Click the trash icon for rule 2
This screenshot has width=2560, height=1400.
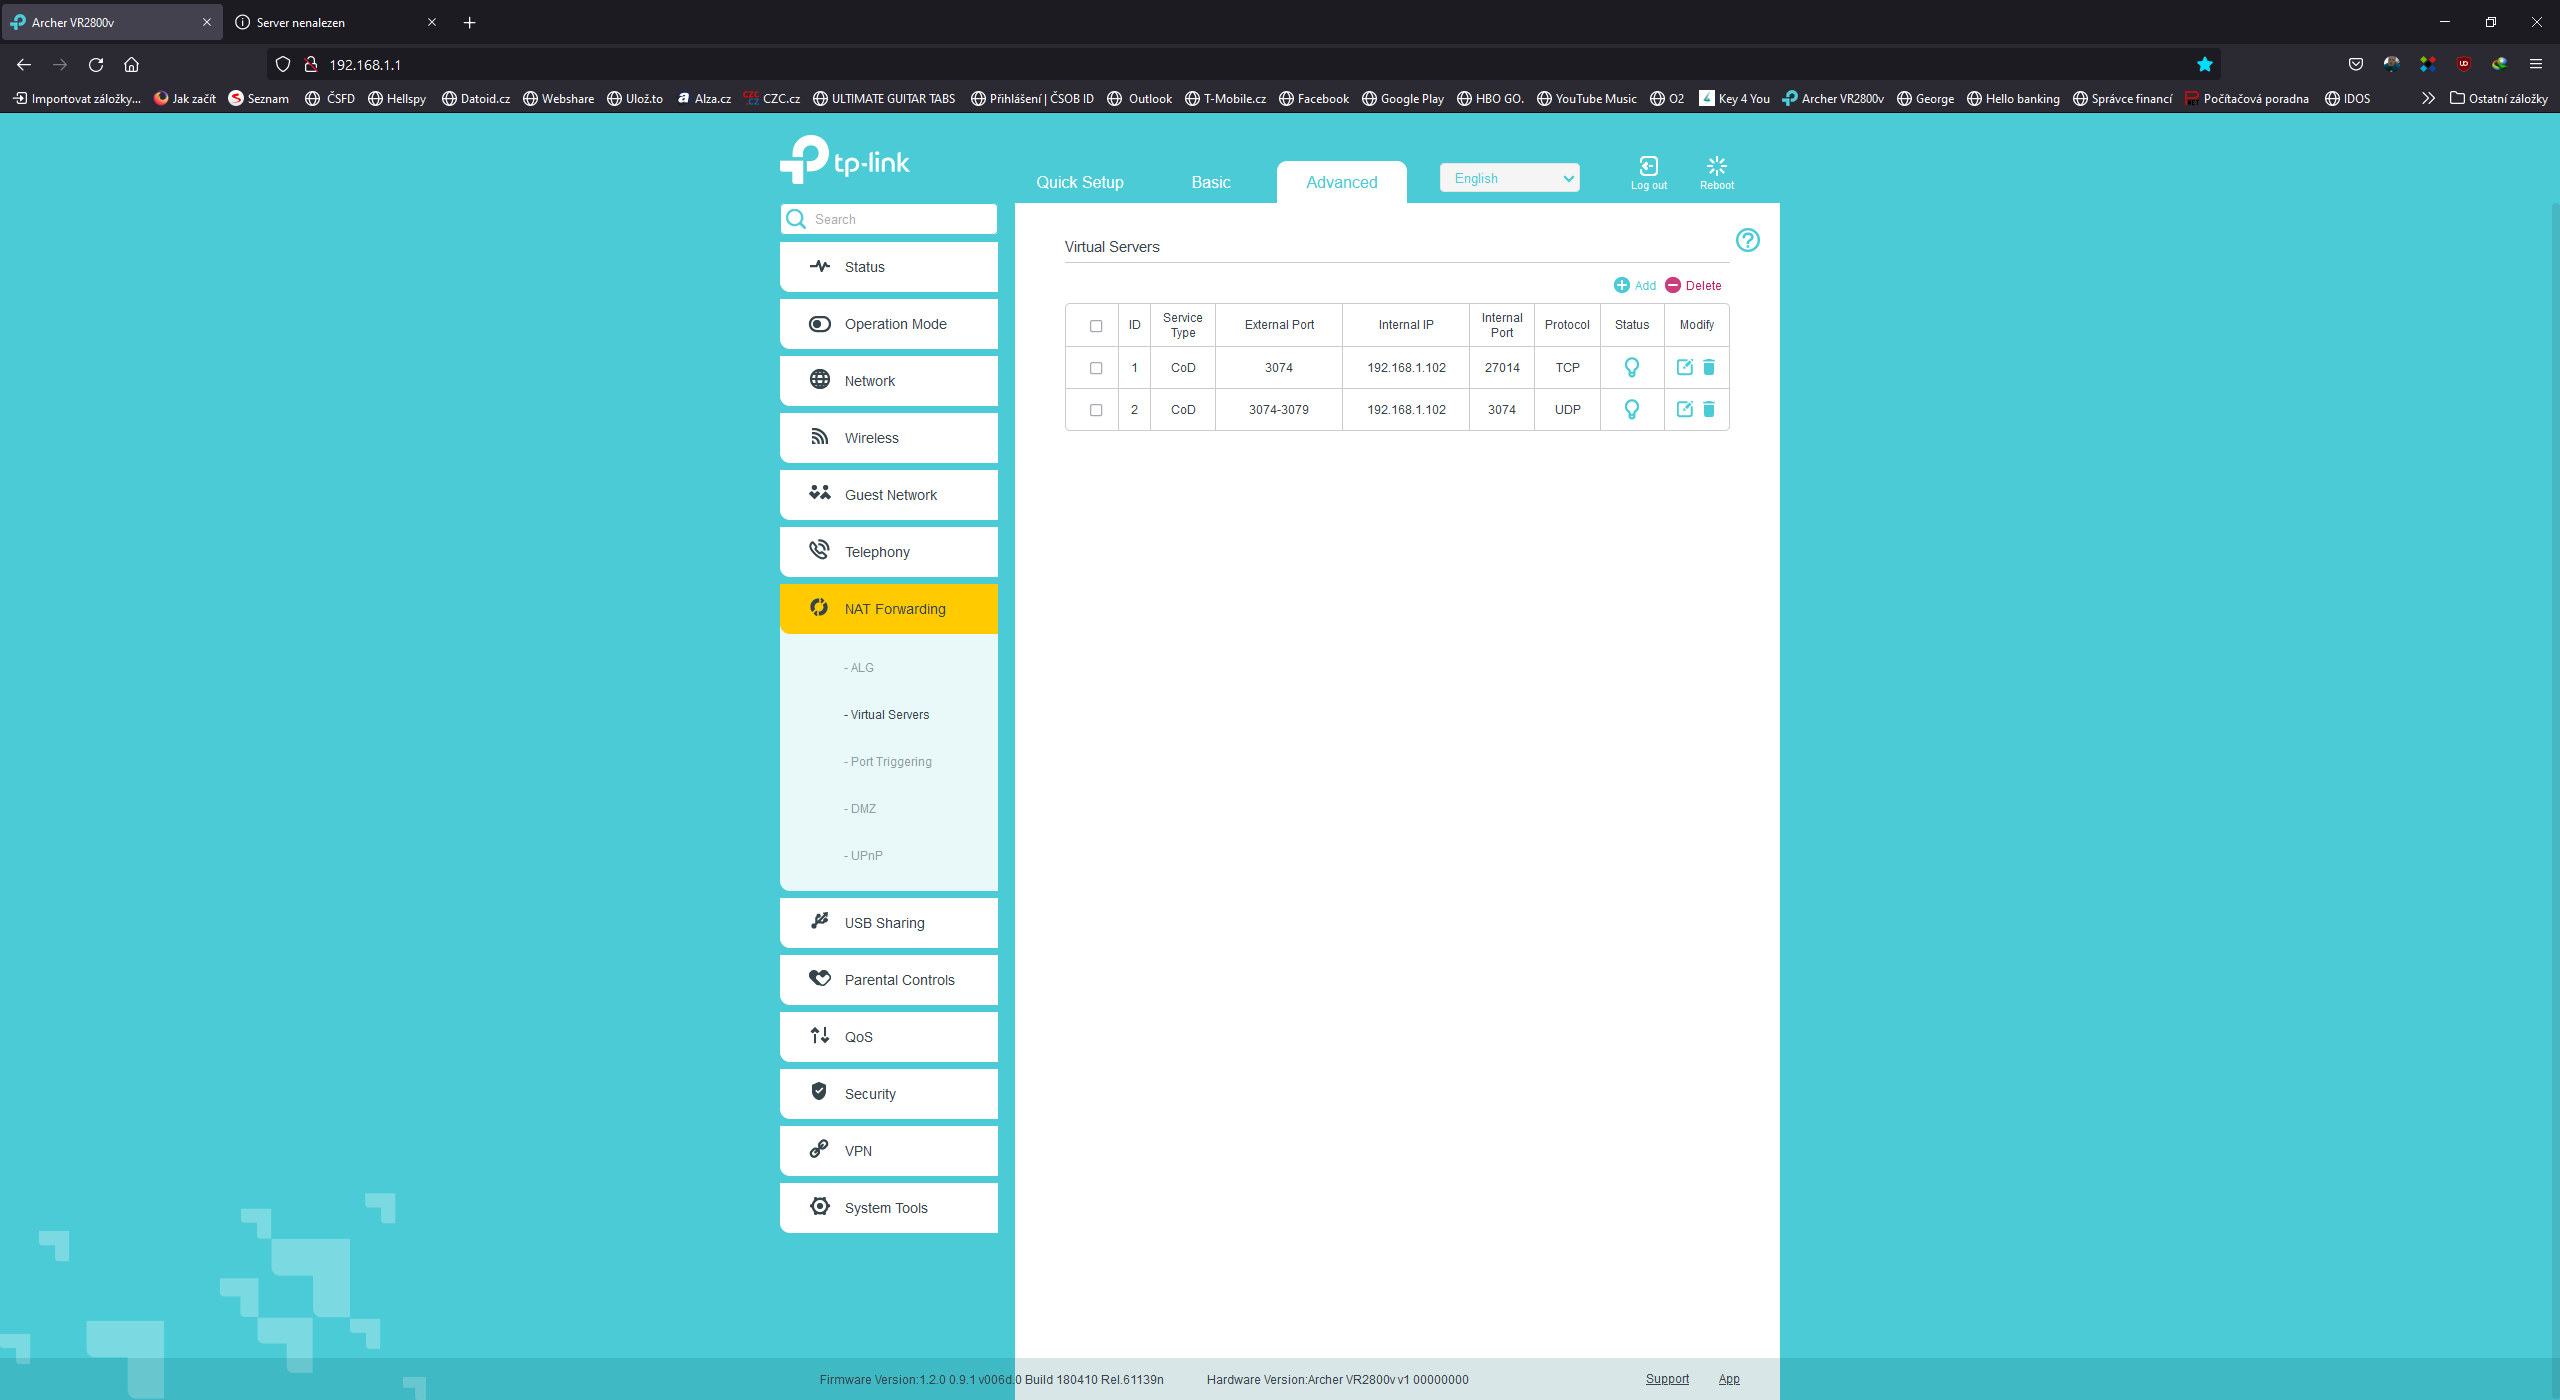click(1709, 409)
